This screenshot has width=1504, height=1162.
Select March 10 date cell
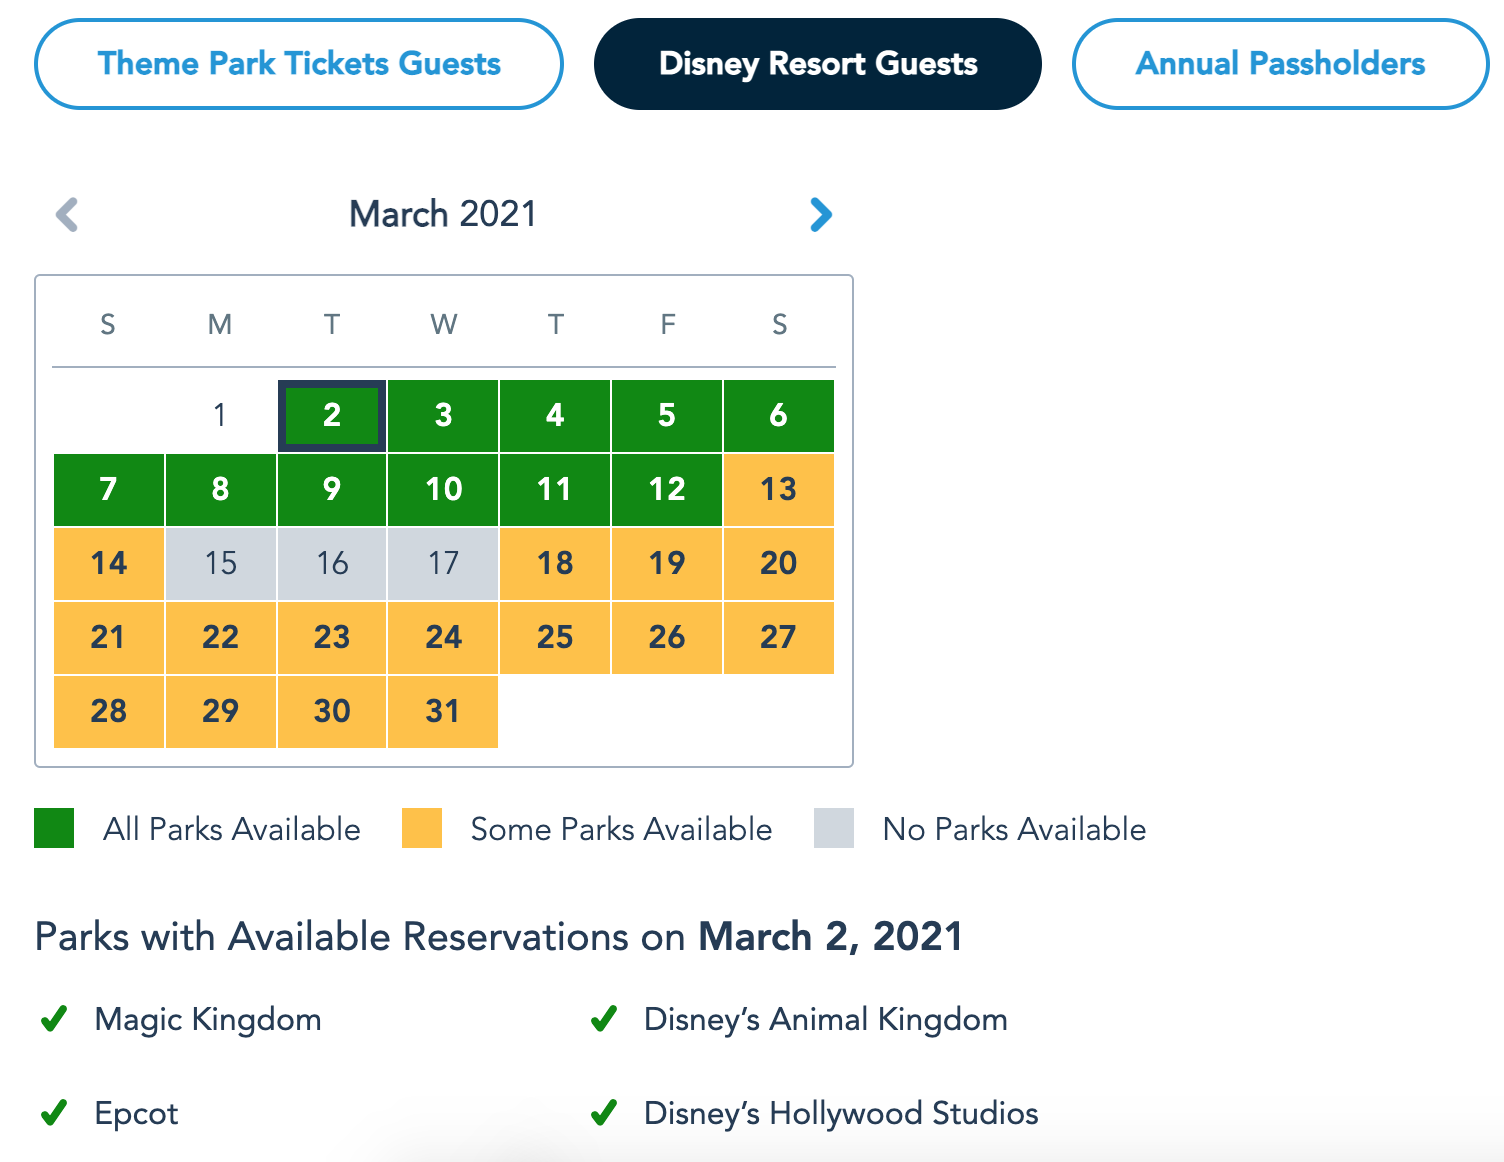tap(443, 489)
